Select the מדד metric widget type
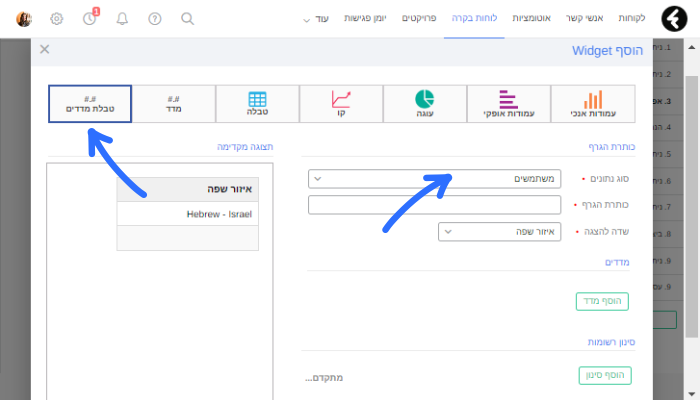This screenshot has width=700, height=400. tap(174, 104)
